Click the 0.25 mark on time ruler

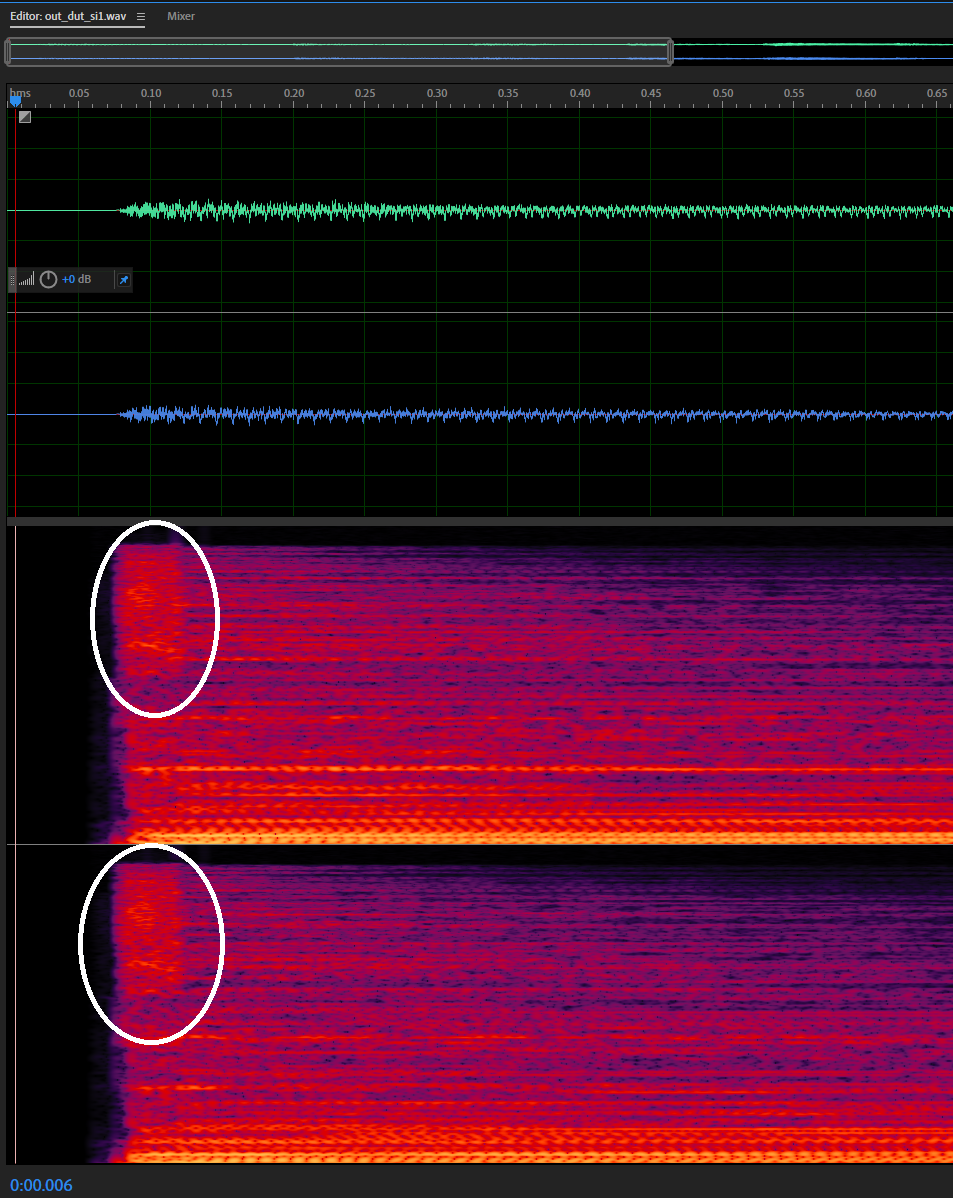coord(365,94)
